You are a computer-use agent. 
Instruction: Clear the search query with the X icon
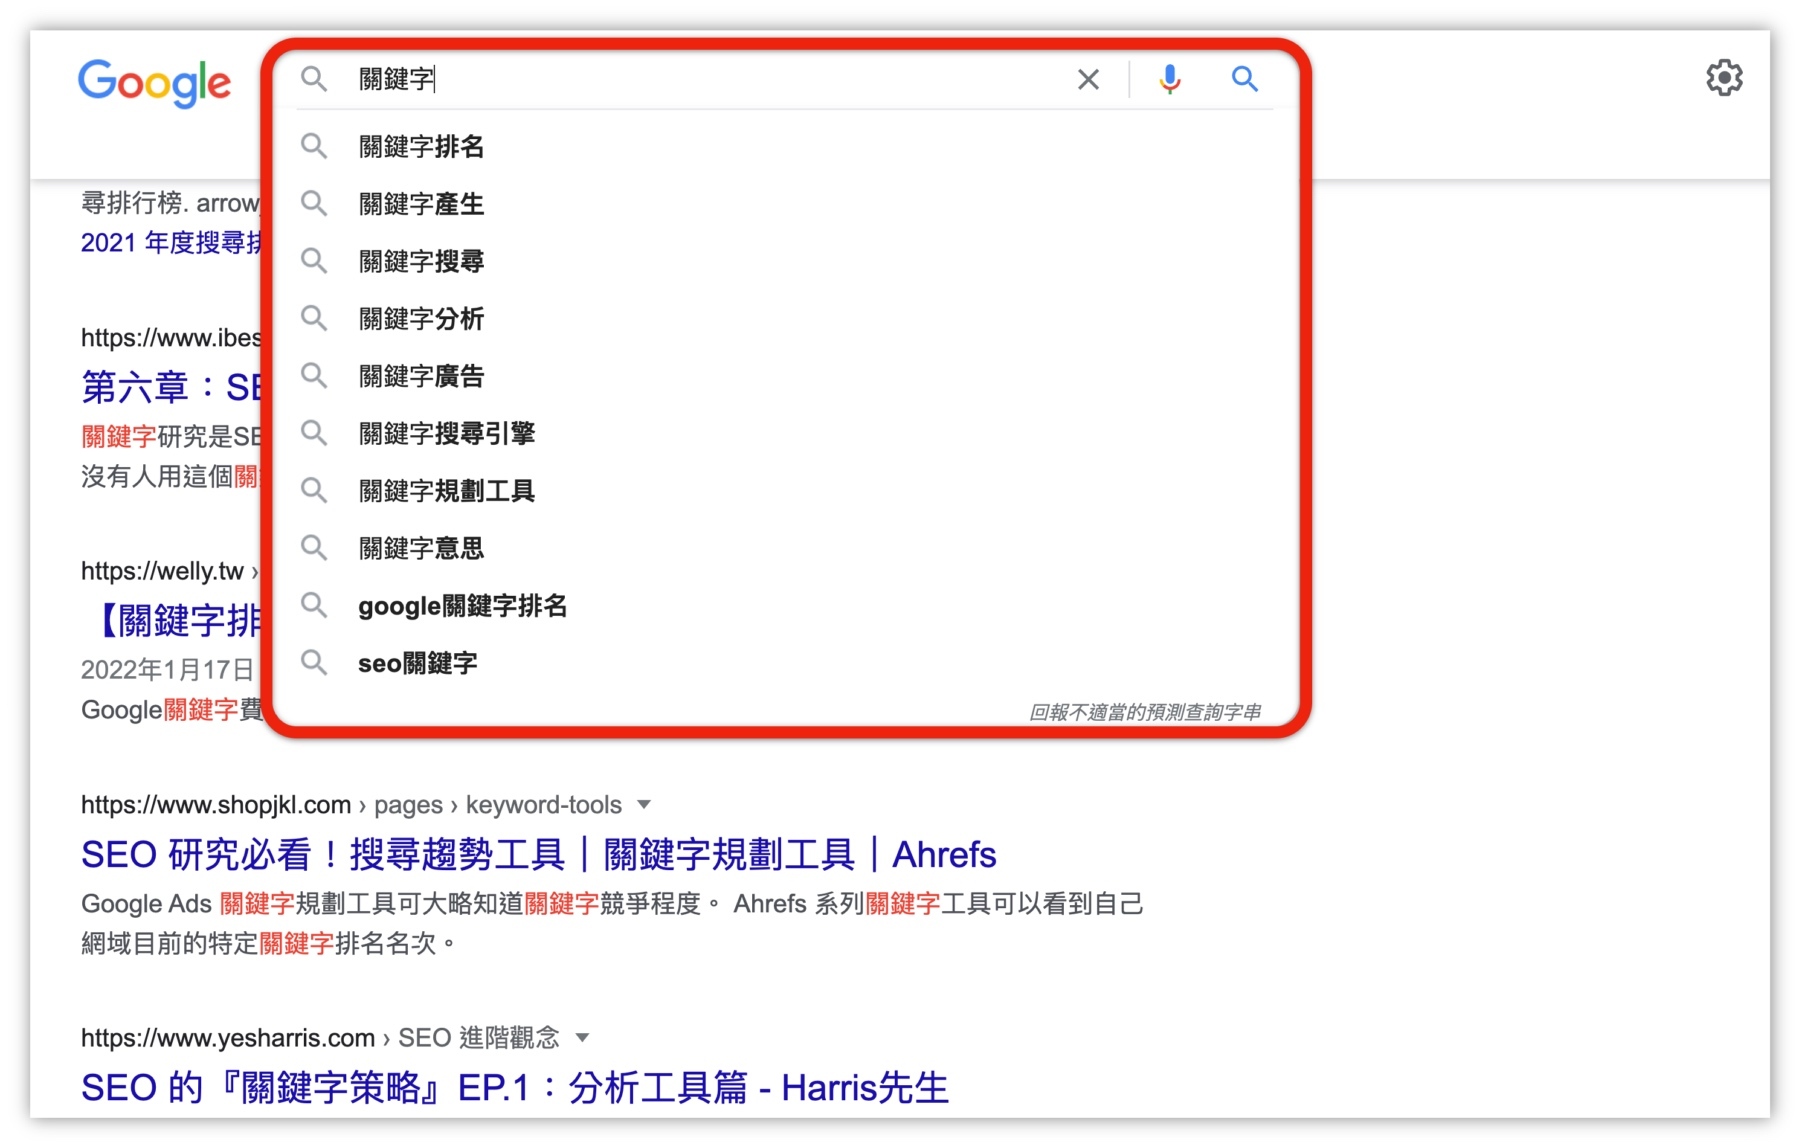click(x=1088, y=79)
